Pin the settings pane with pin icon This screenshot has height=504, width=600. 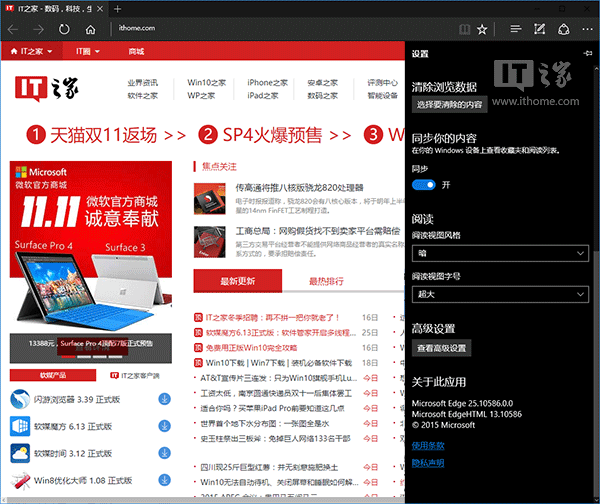coord(588,53)
